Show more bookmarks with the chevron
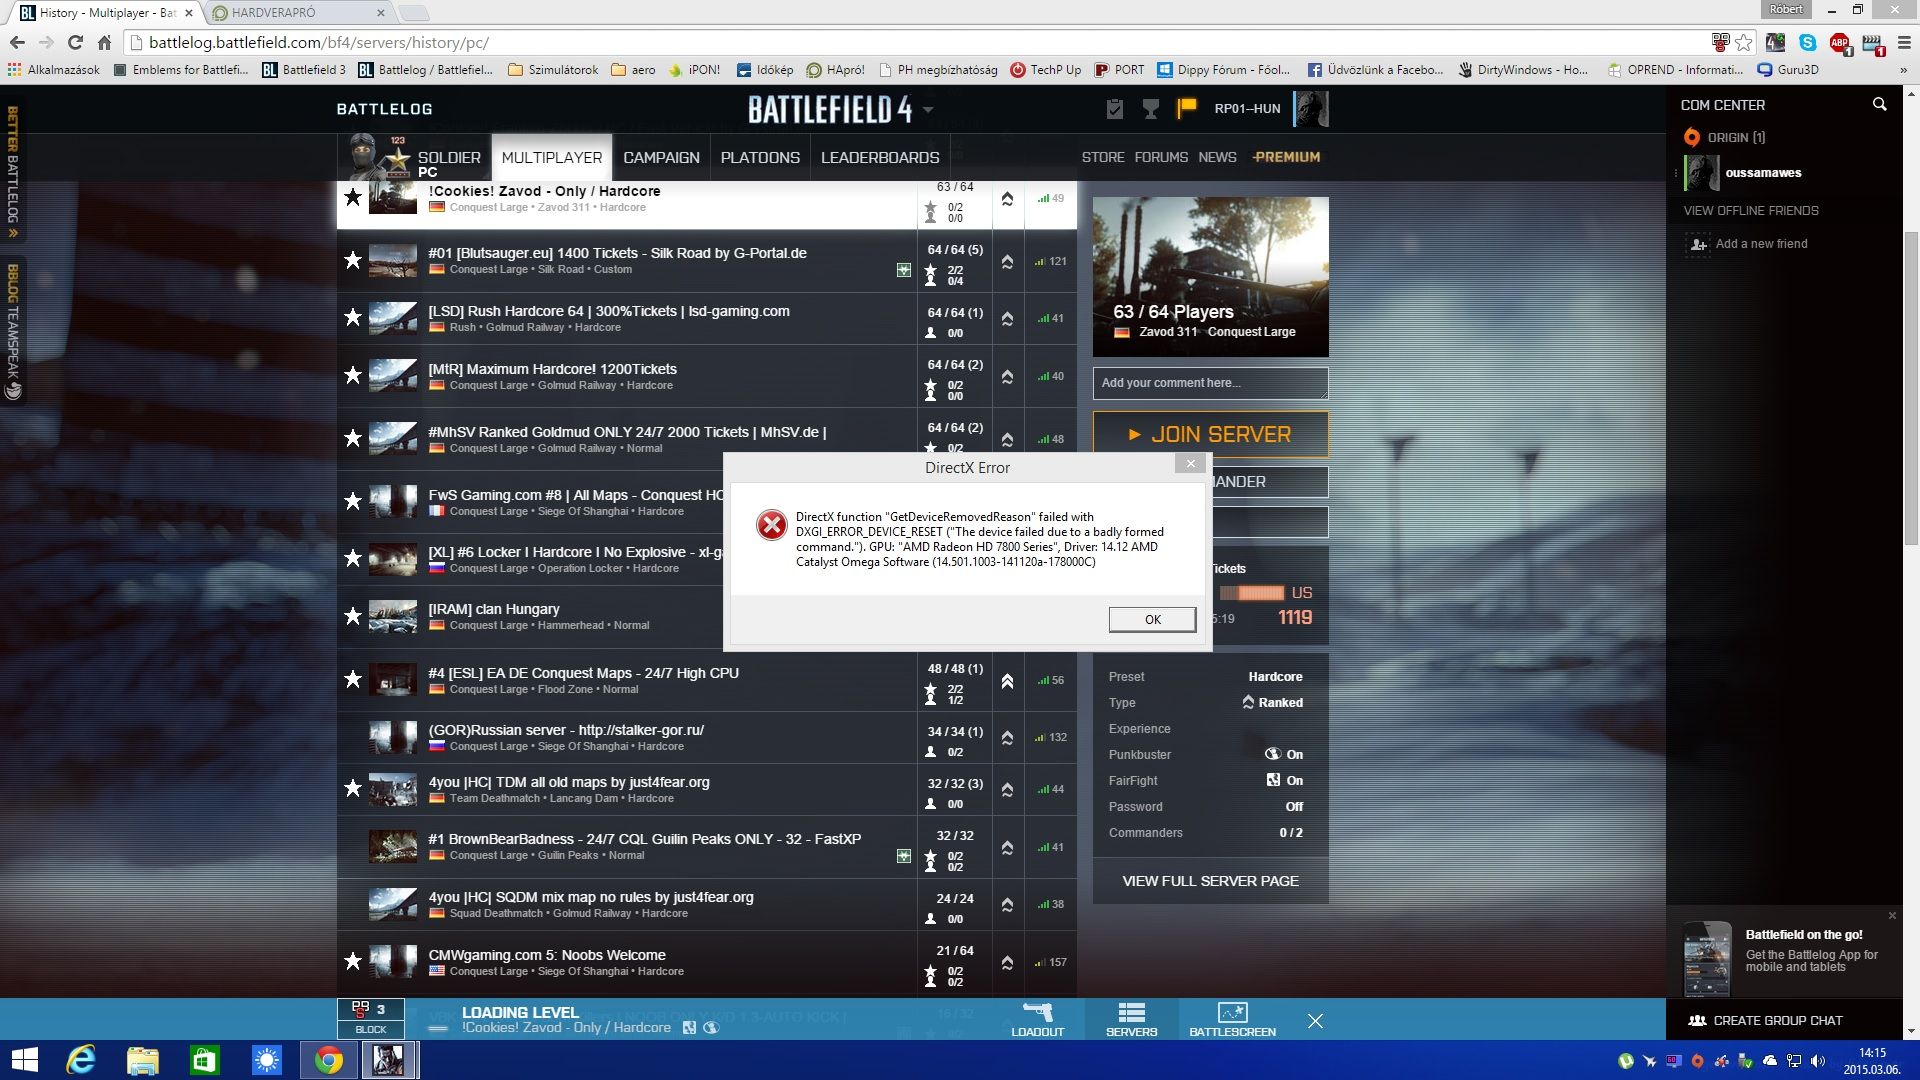This screenshot has width=1920, height=1080. (1903, 70)
